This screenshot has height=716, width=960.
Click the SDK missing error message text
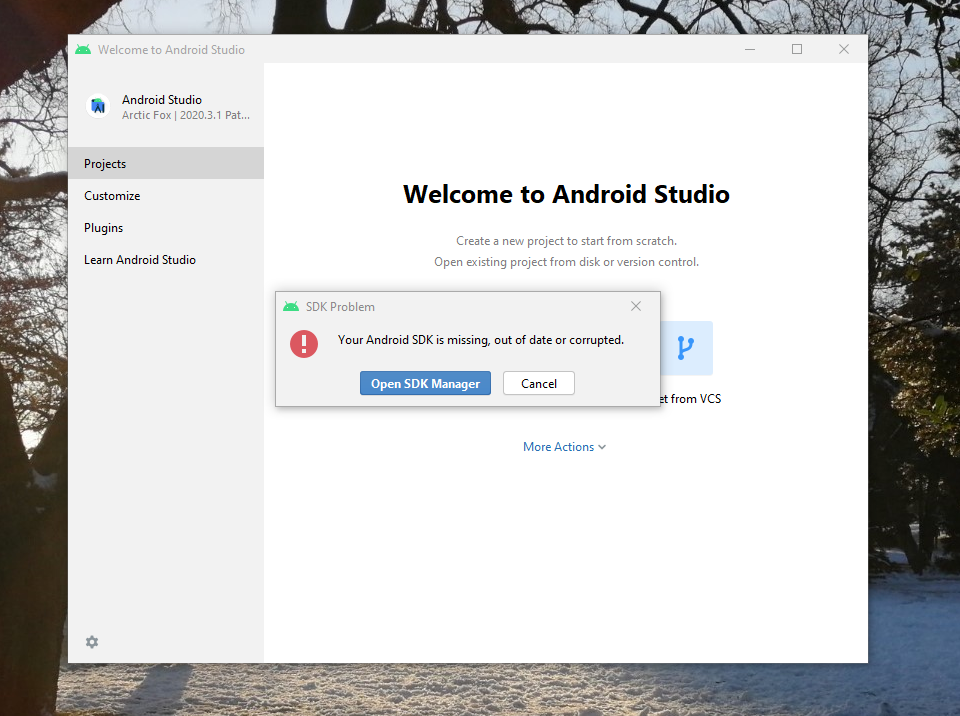(x=481, y=340)
